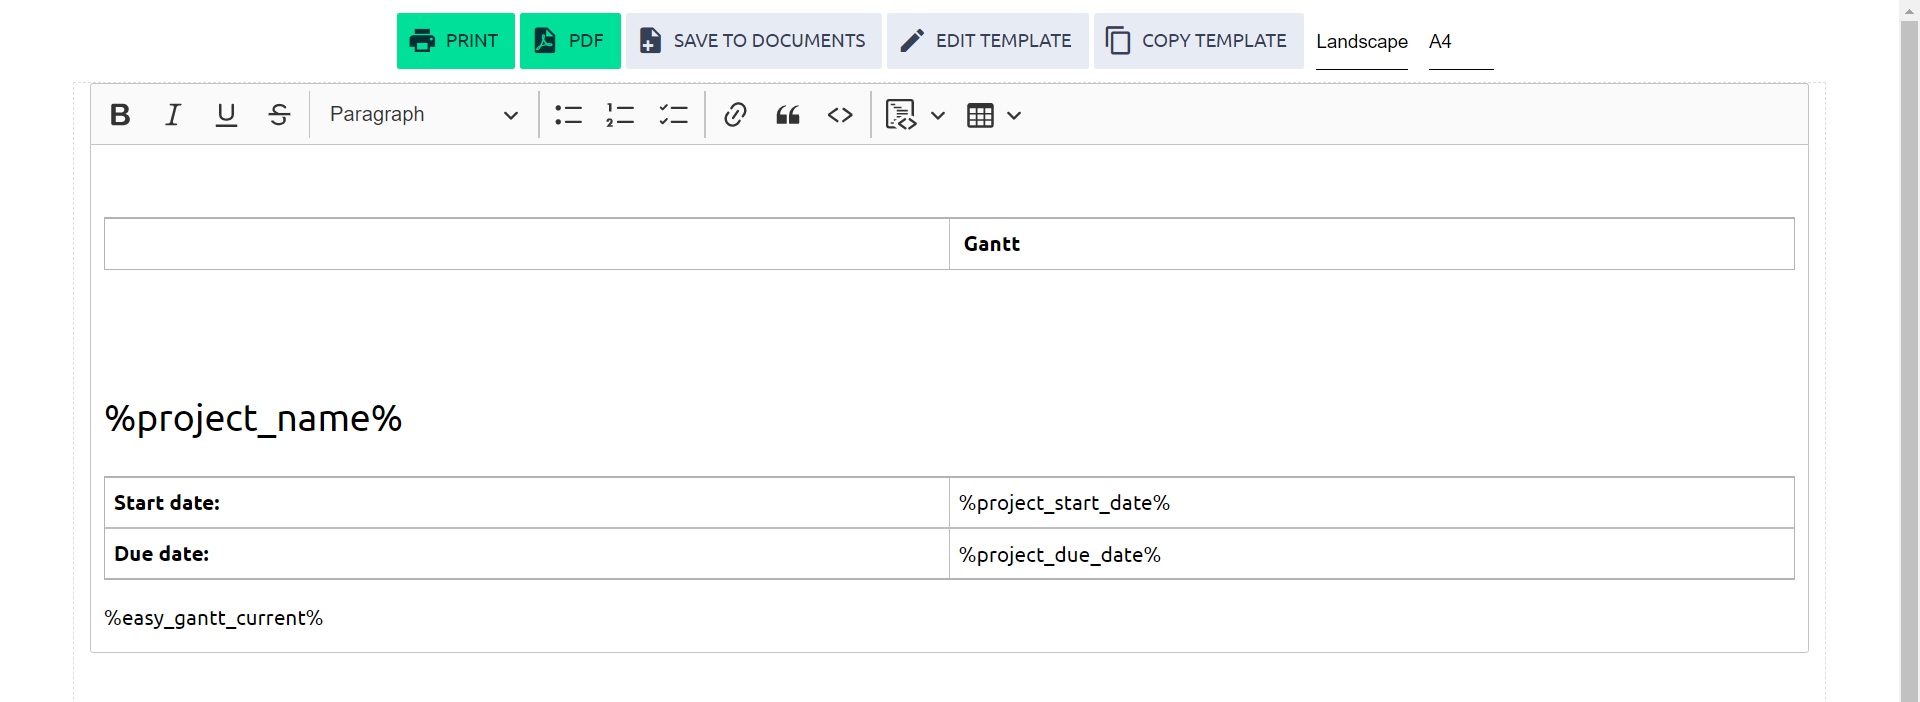Toggle underline text style
1920x702 pixels.
226,115
